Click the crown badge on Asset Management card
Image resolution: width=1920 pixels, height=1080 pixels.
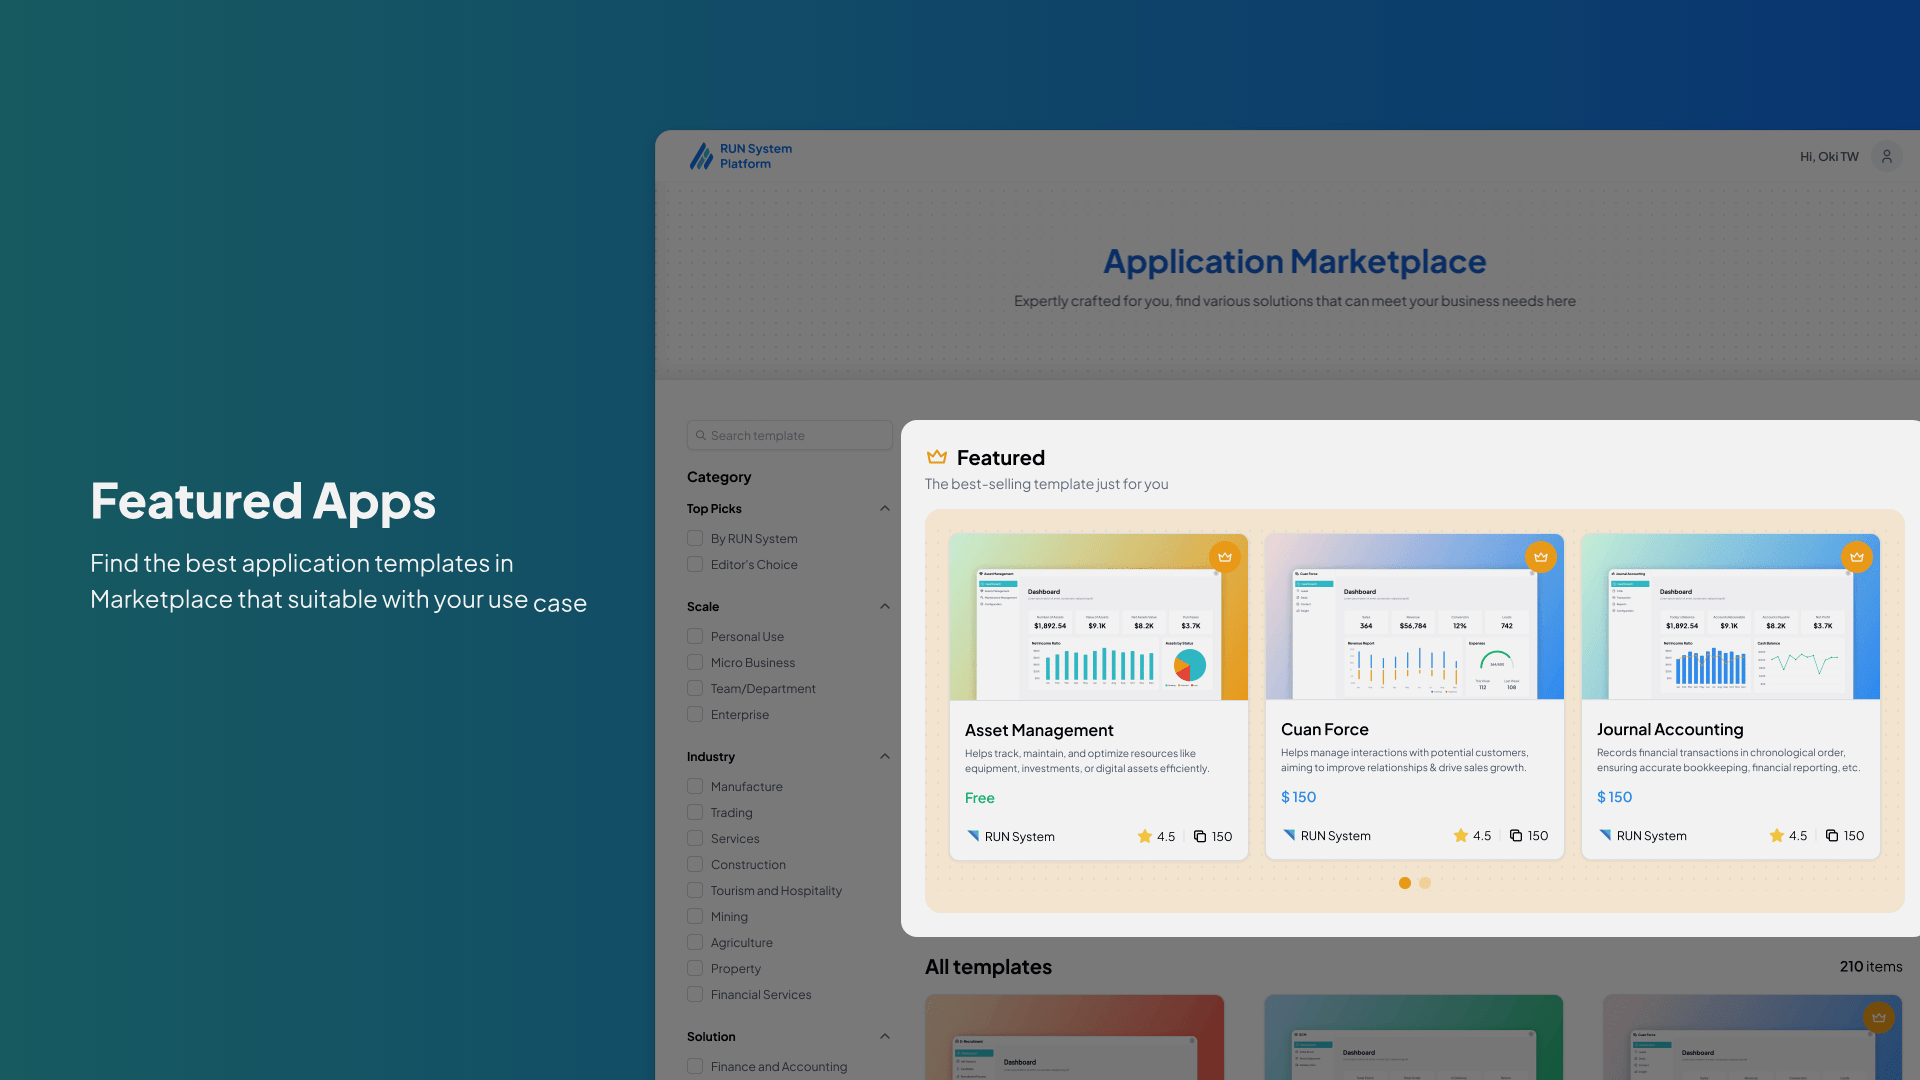[1224, 557]
